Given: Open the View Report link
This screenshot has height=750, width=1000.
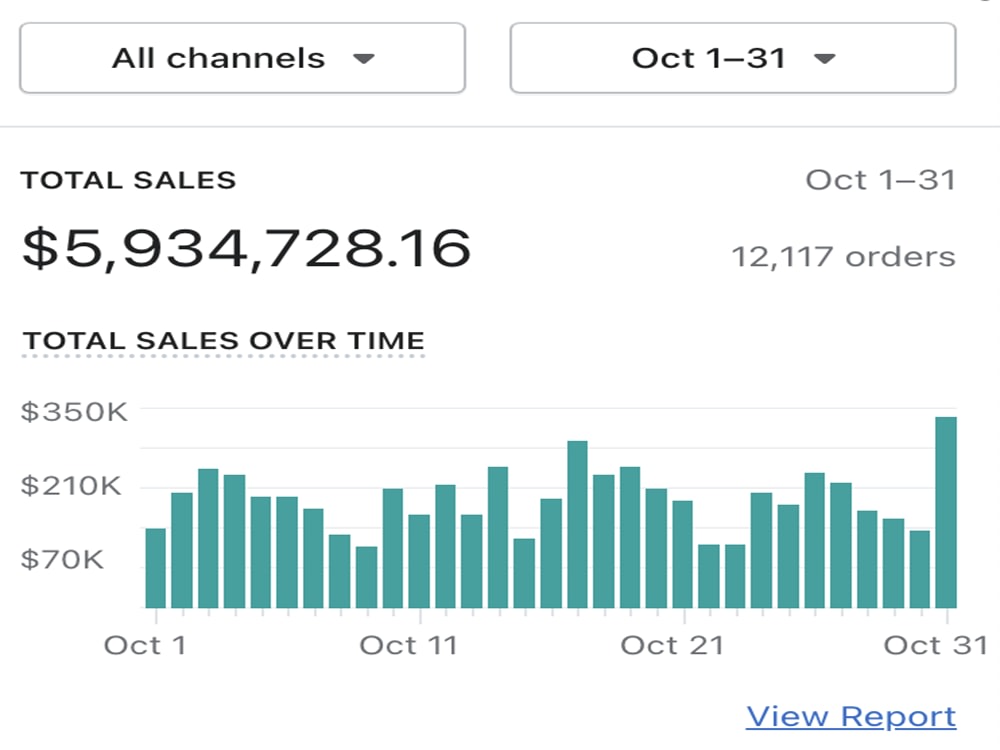Looking at the screenshot, I should click(x=851, y=717).
